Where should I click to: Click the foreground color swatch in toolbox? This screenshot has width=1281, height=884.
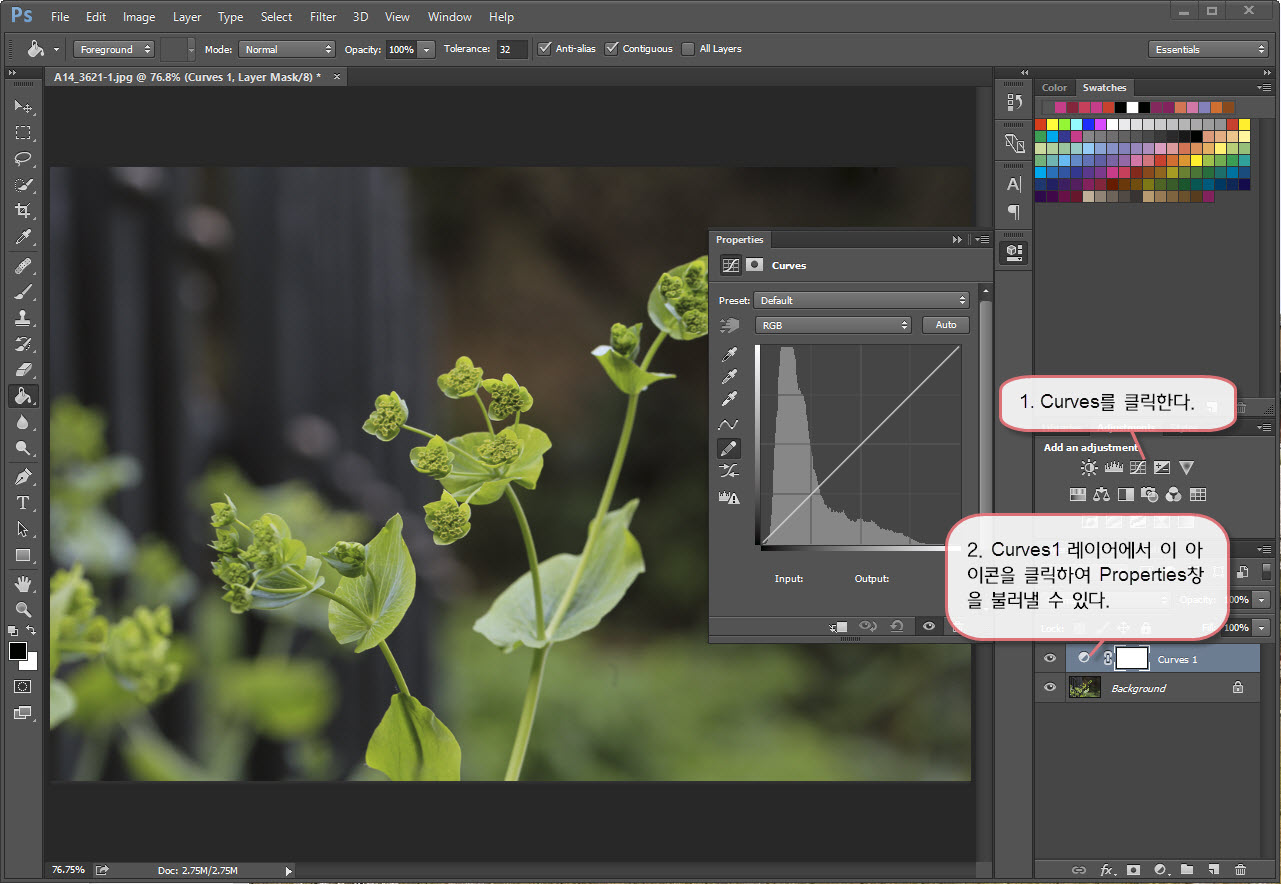[x=18, y=651]
